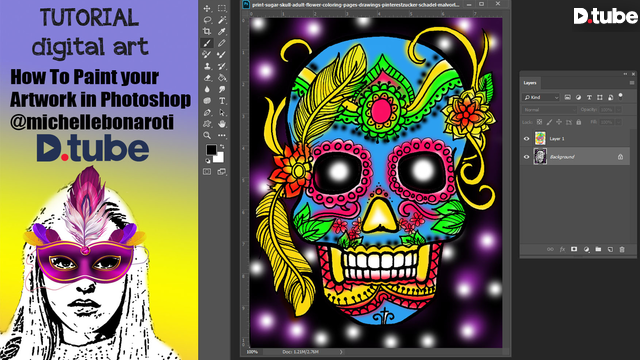Toggle Quick Mask mode

[207, 171]
